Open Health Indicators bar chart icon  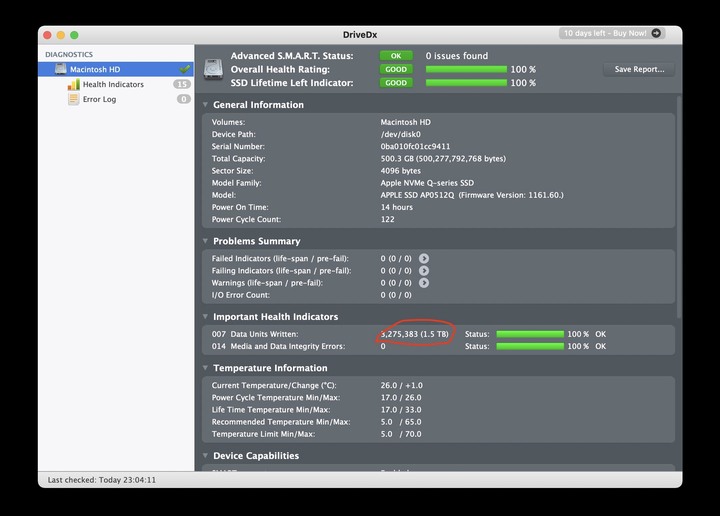[x=73, y=84]
